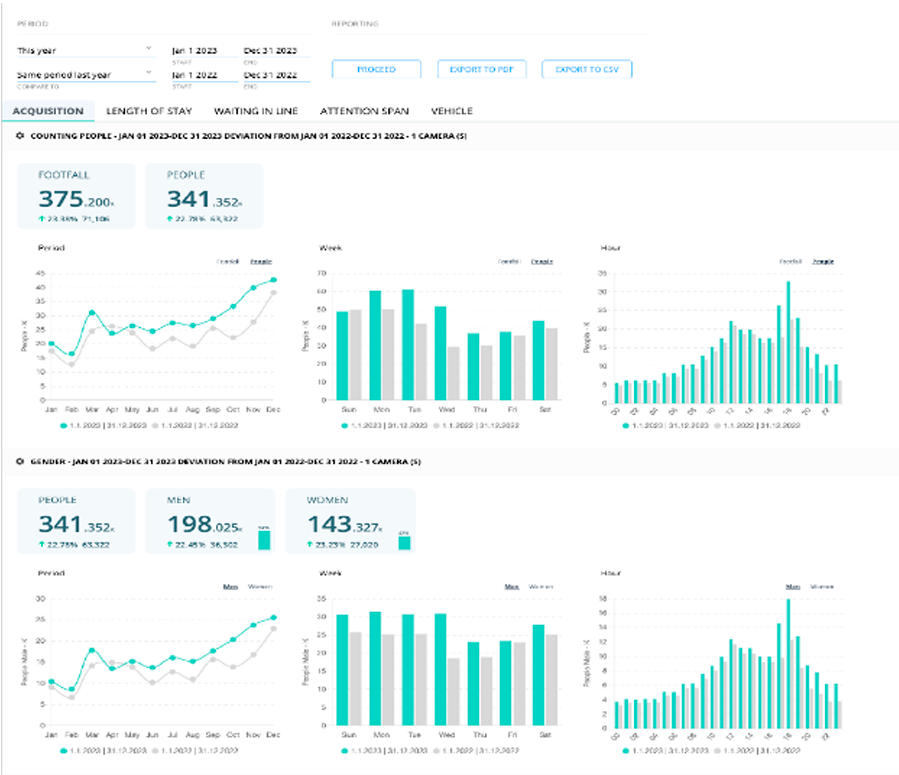Click tallest bar in counting Hour chart

(788, 342)
